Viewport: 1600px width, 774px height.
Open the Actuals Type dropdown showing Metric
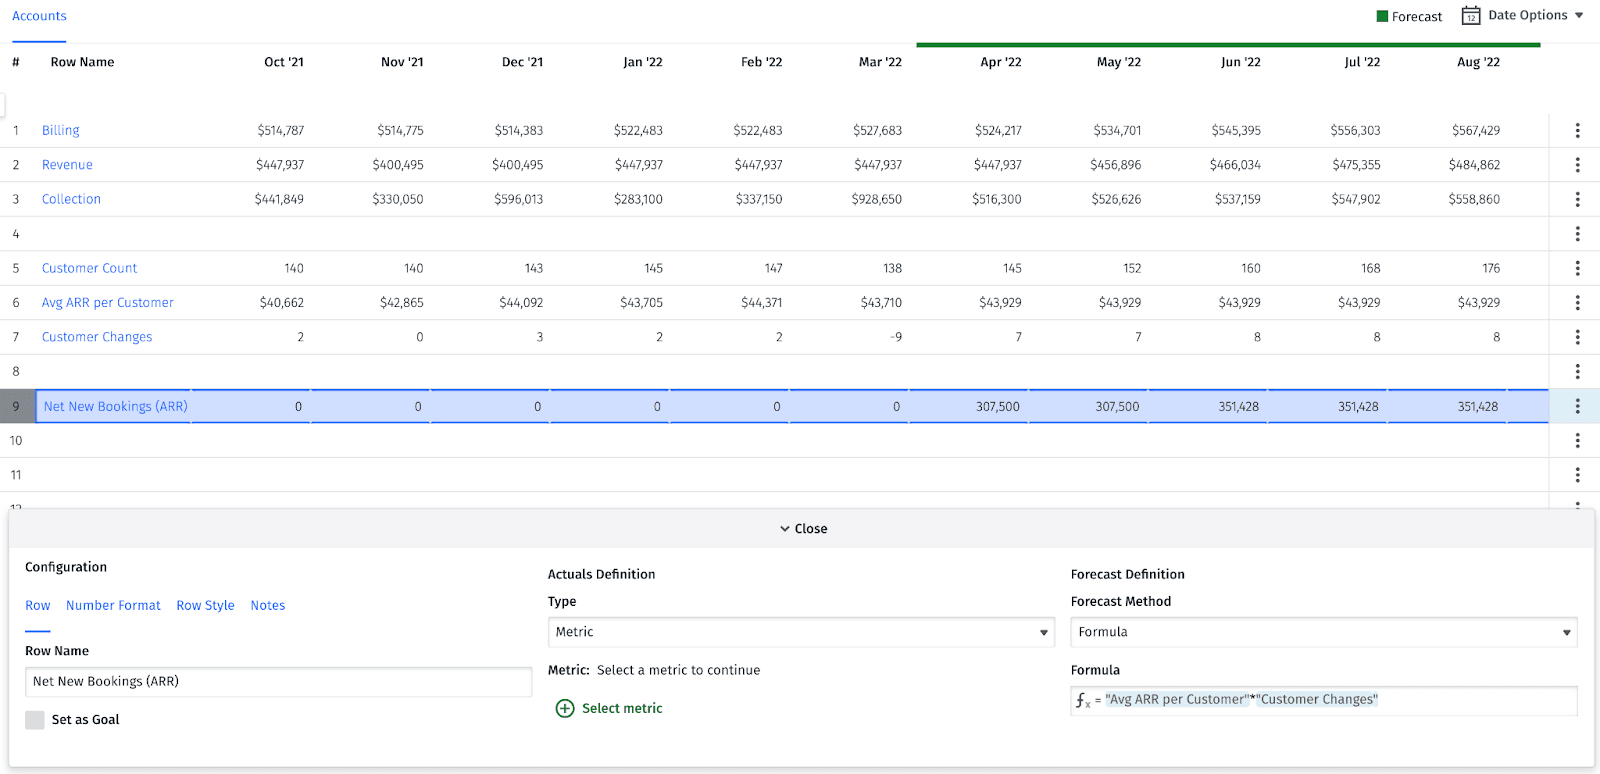(x=801, y=632)
